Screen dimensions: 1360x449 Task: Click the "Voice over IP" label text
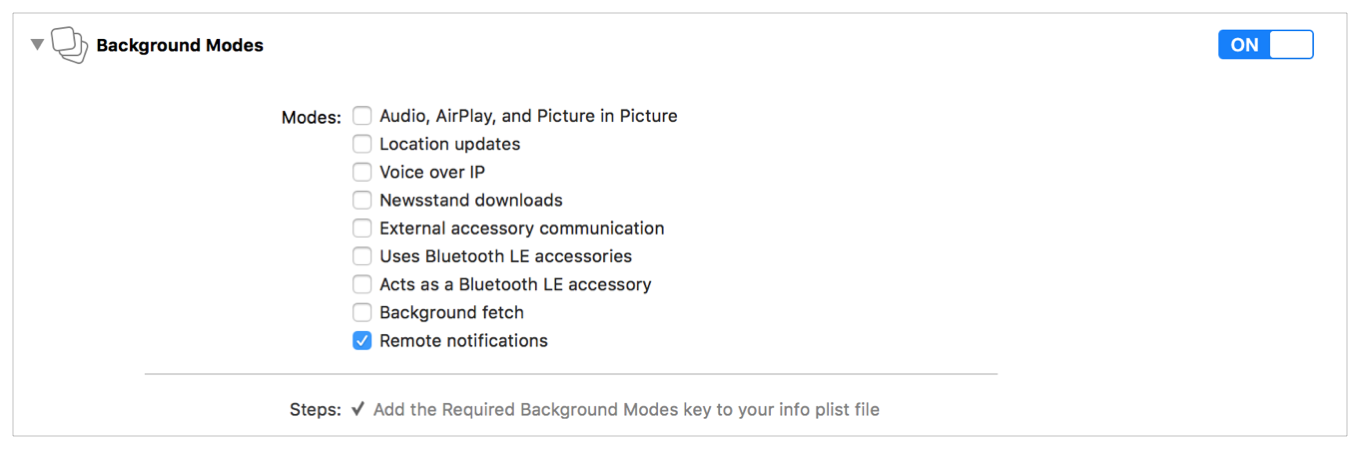pos(432,172)
